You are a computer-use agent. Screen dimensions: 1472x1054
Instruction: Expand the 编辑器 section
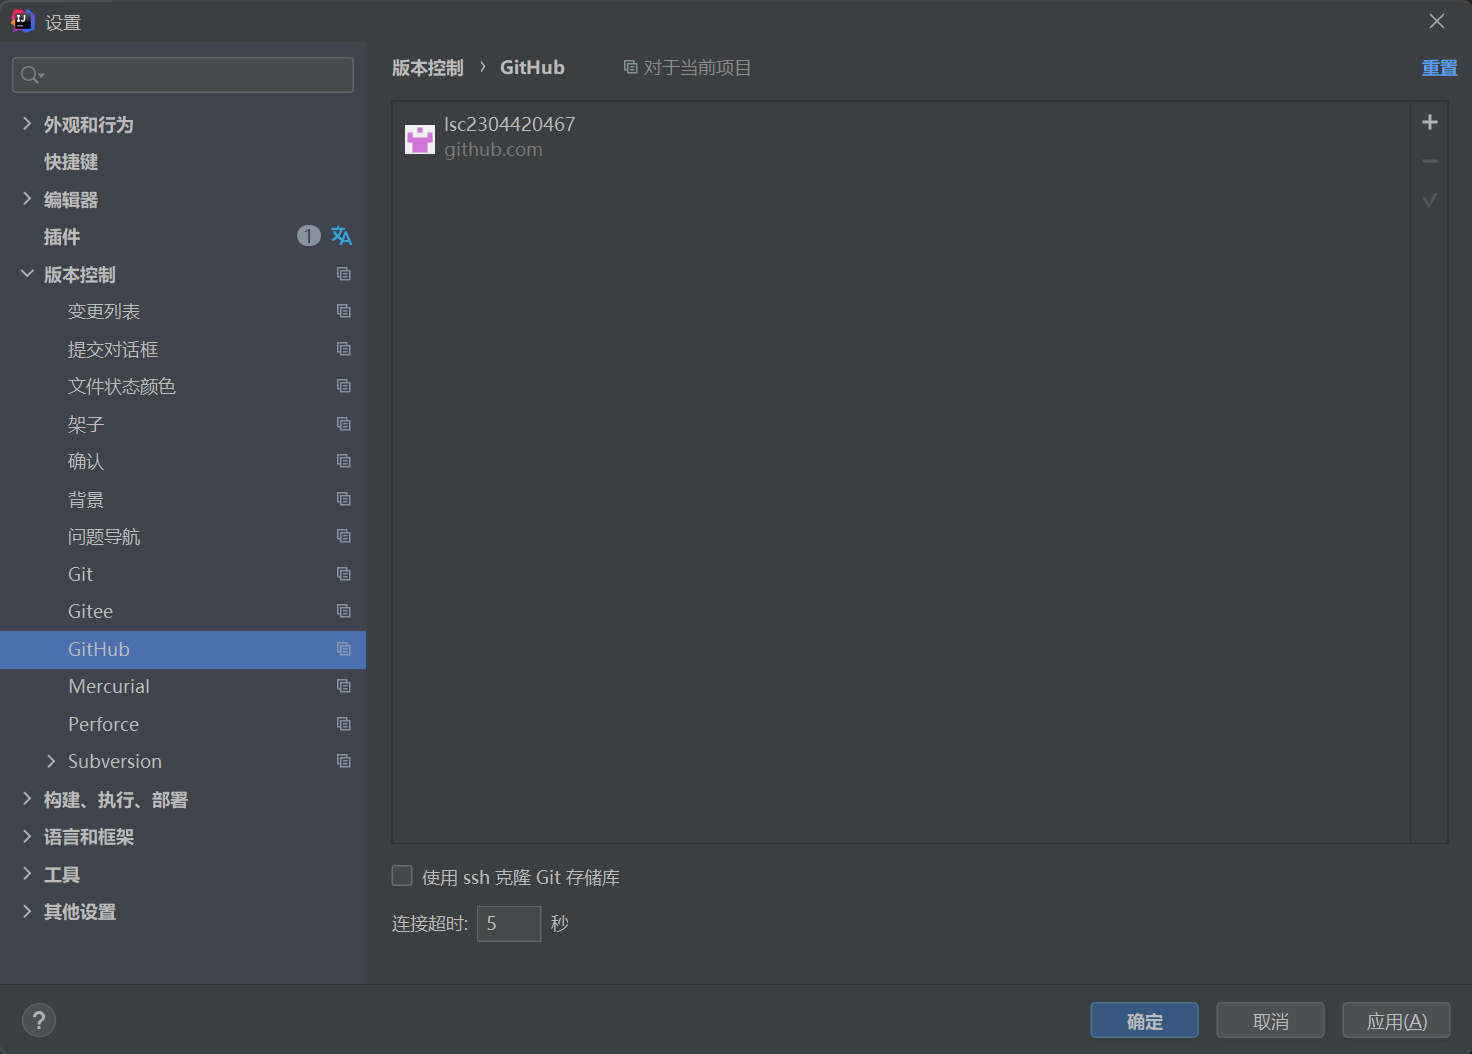pyautogui.click(x=27, y=198)
